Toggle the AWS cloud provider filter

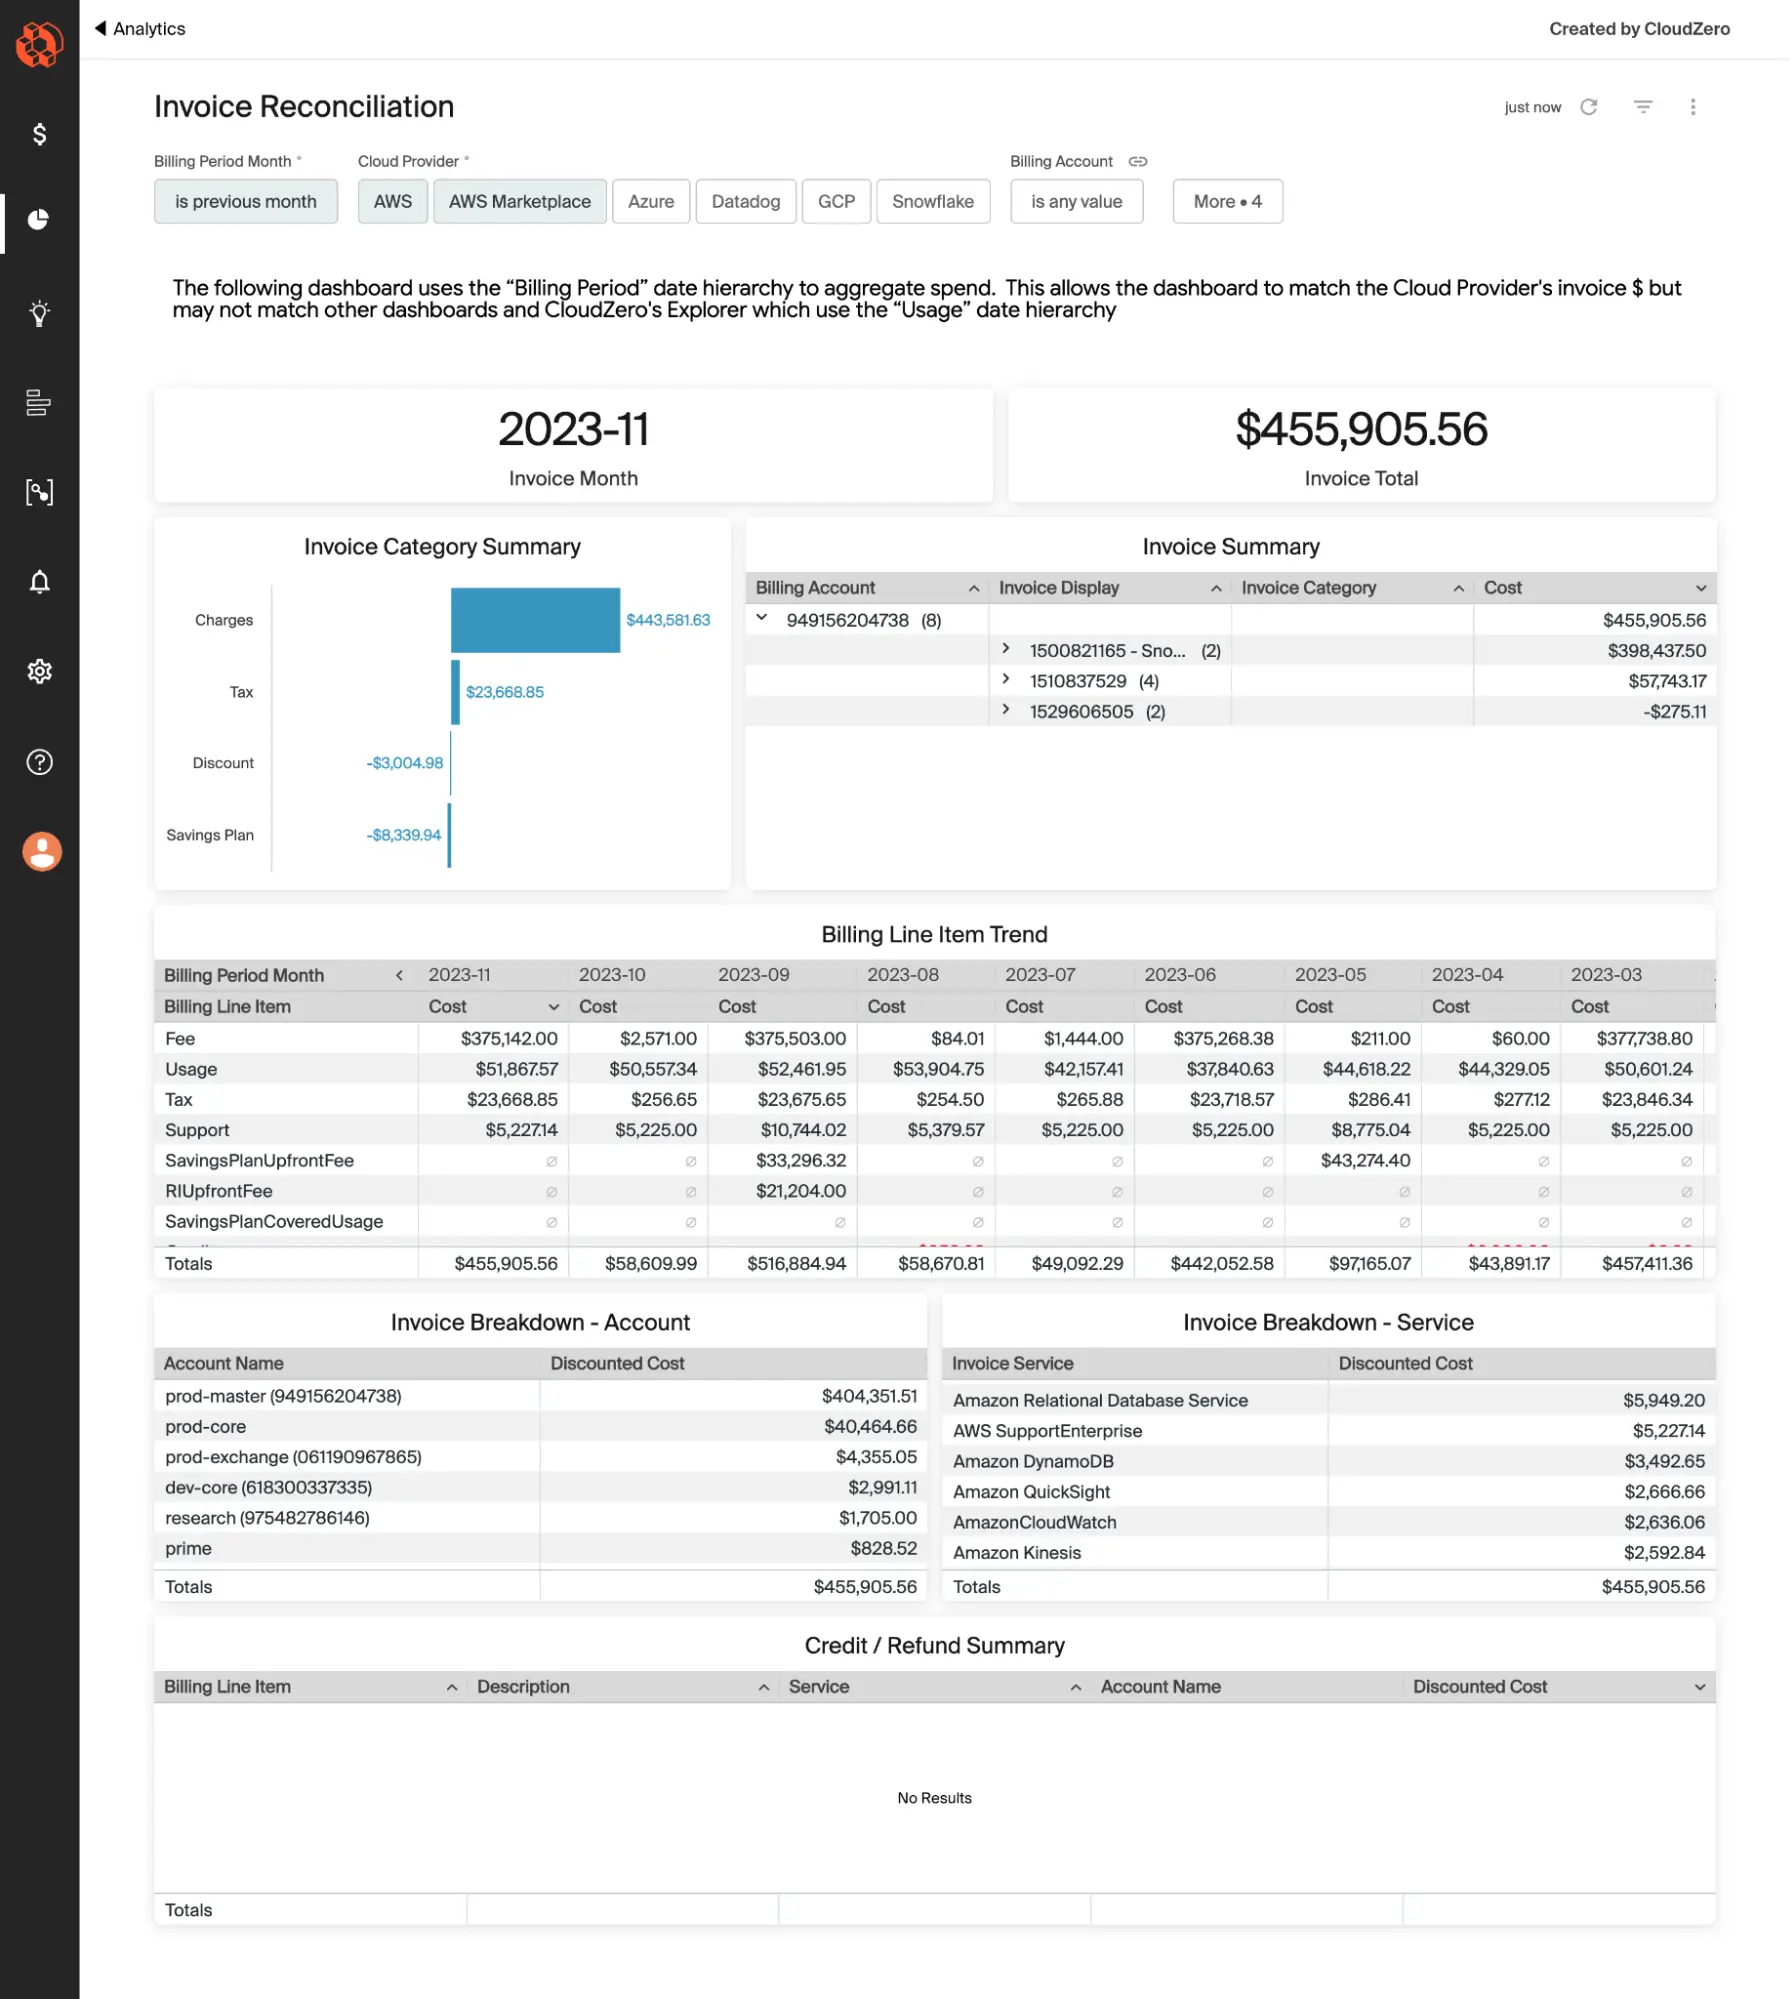[393, 201]
